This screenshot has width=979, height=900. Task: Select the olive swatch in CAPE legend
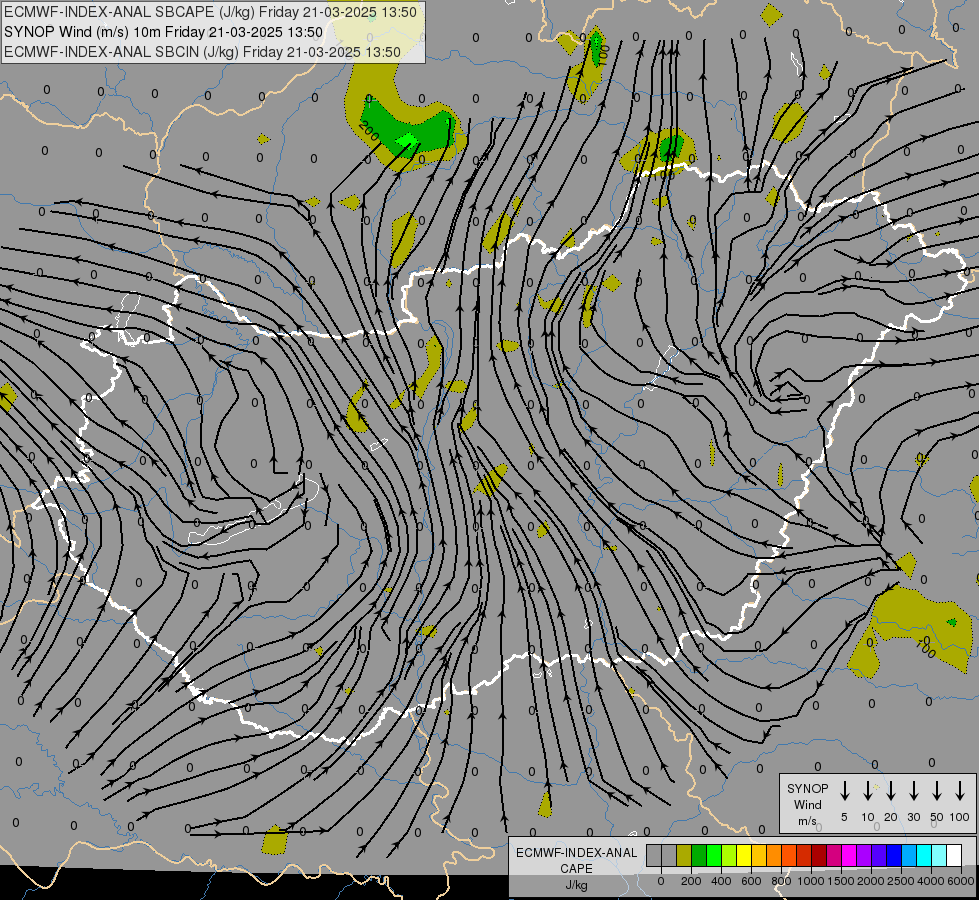pyautogui.click(x=684, y=855)
